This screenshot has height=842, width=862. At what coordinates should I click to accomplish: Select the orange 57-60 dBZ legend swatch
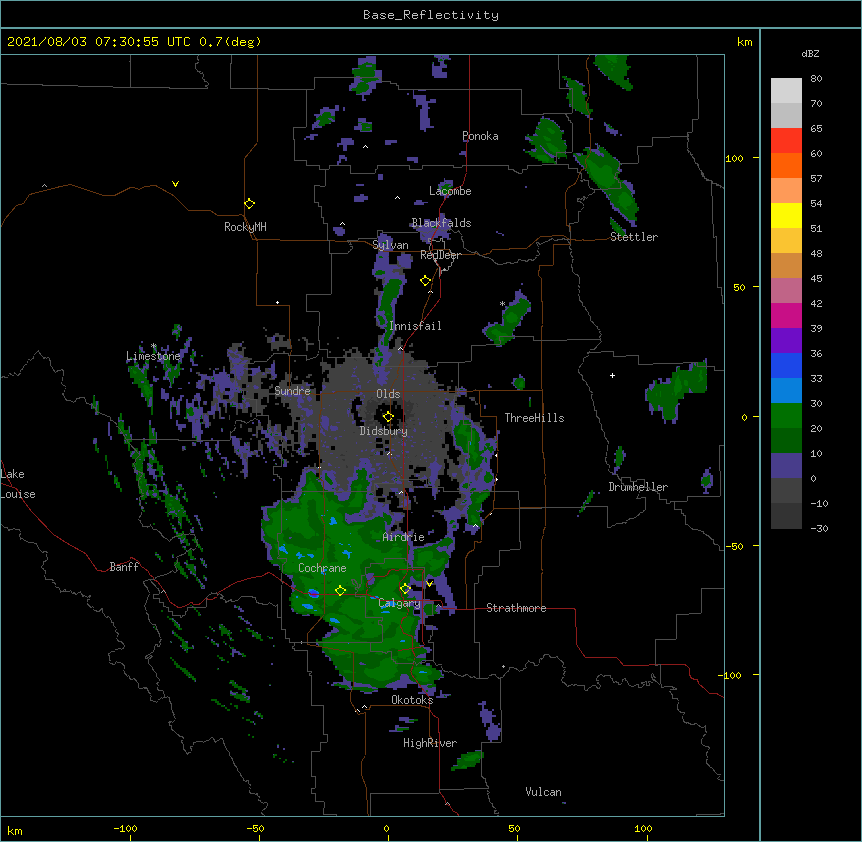786,165
